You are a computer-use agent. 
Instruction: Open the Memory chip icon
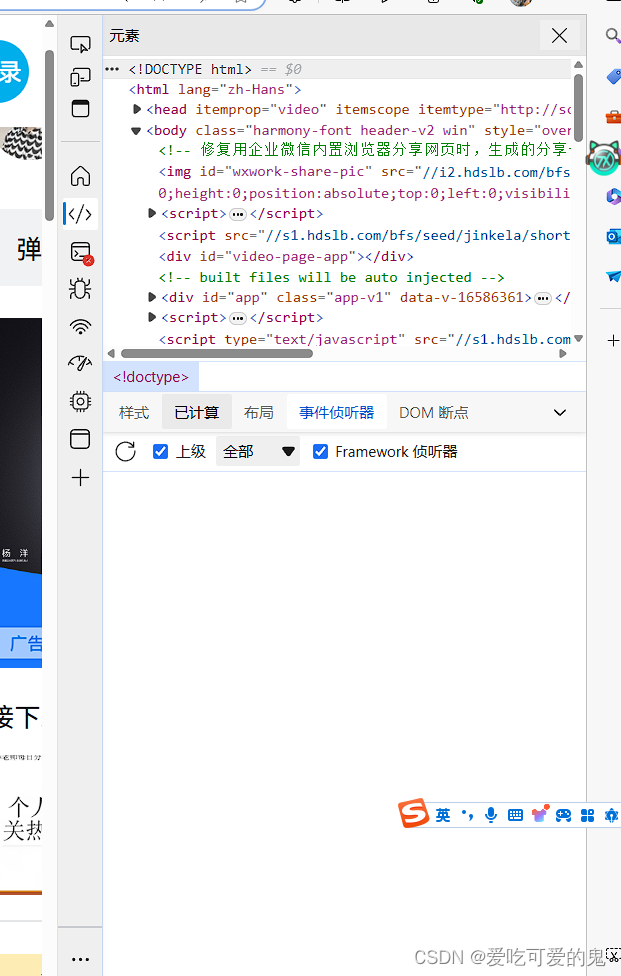80,401
